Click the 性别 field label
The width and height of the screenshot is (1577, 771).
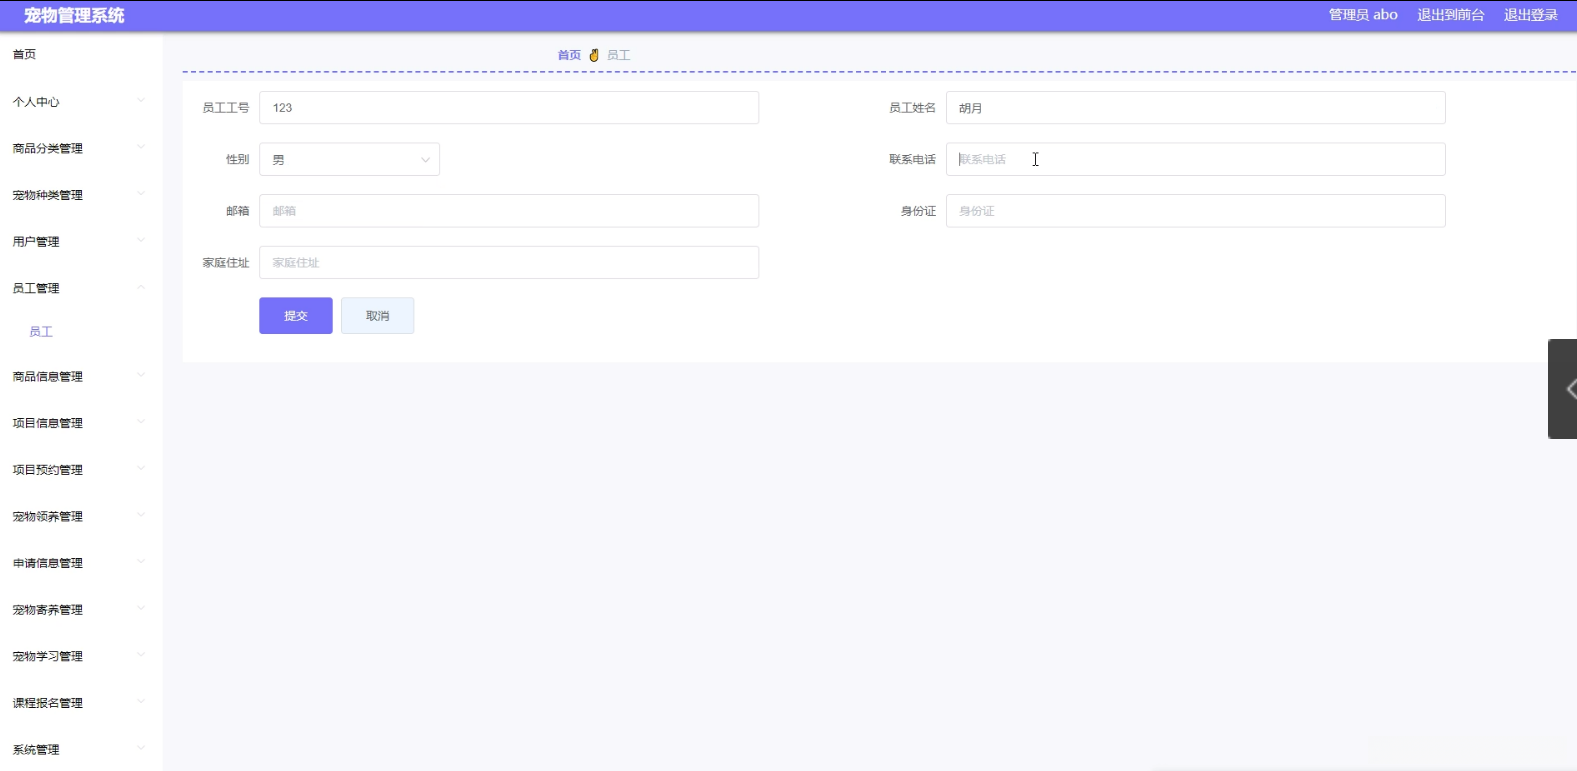click(238, 159)
